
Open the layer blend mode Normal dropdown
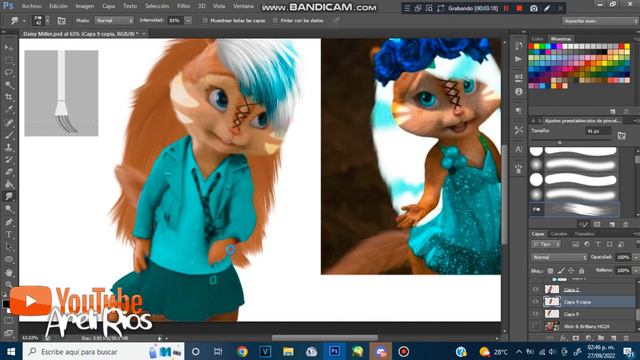click(x=559, y=257)
